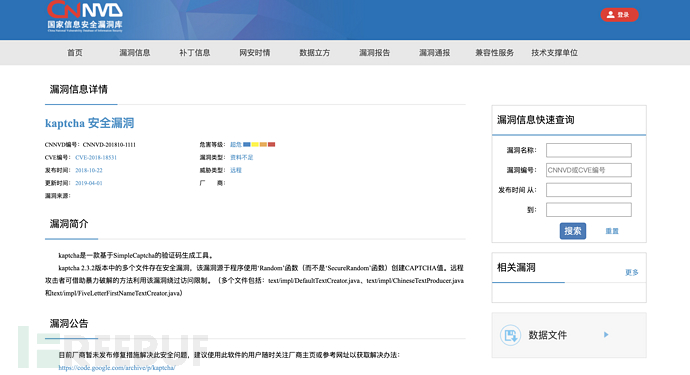Open CVE-2018-18531 link

[96, 158]
